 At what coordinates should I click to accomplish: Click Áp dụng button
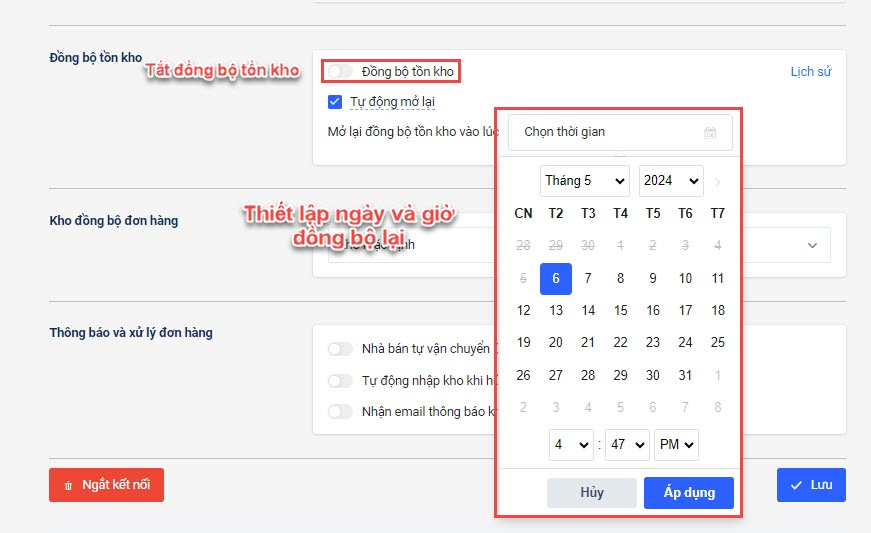coord(689,492)
